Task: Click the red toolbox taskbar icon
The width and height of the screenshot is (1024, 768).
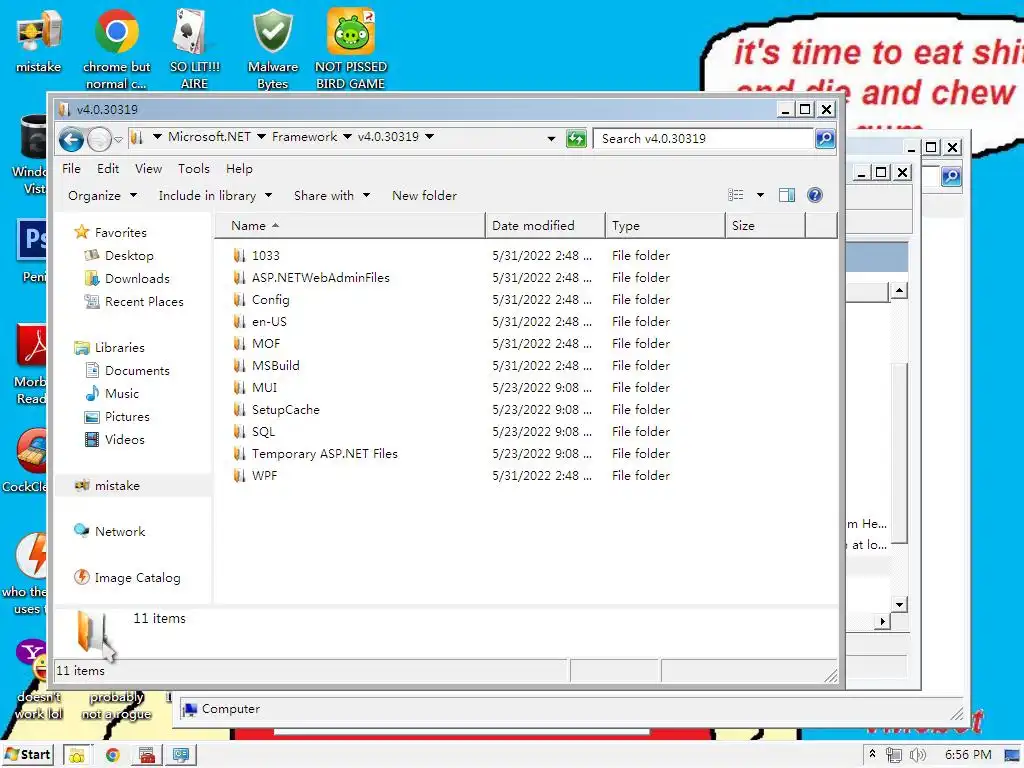Action: pos(147,755)
